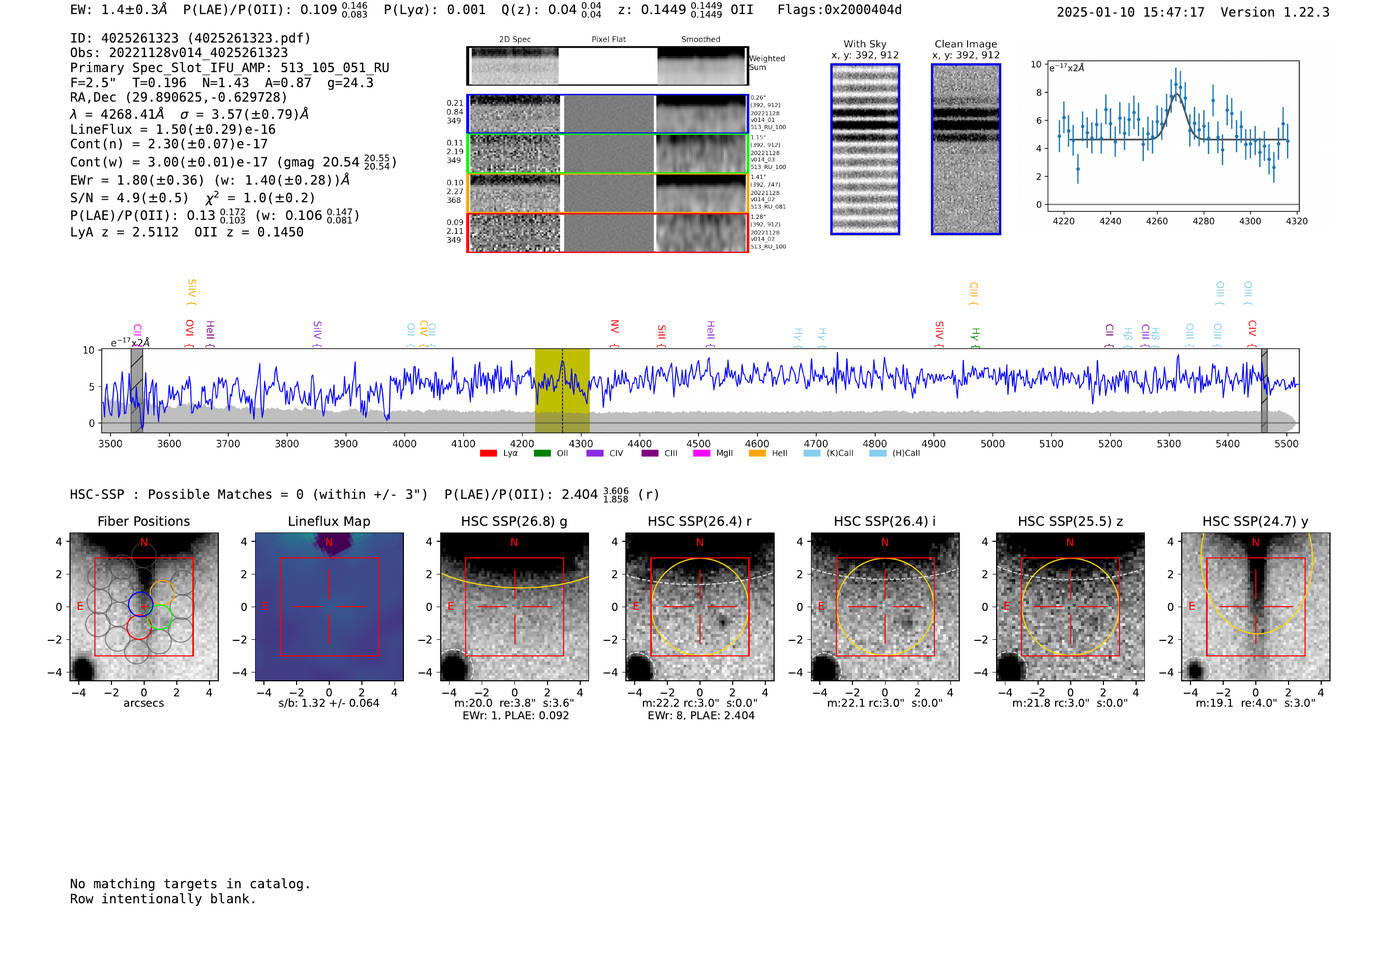This screenshot has height=953, width=1400.
Task: Click the m:19.1 re:4.0" s:3.0" caption
Action: pyautogui.click(x=1256, y=703)
